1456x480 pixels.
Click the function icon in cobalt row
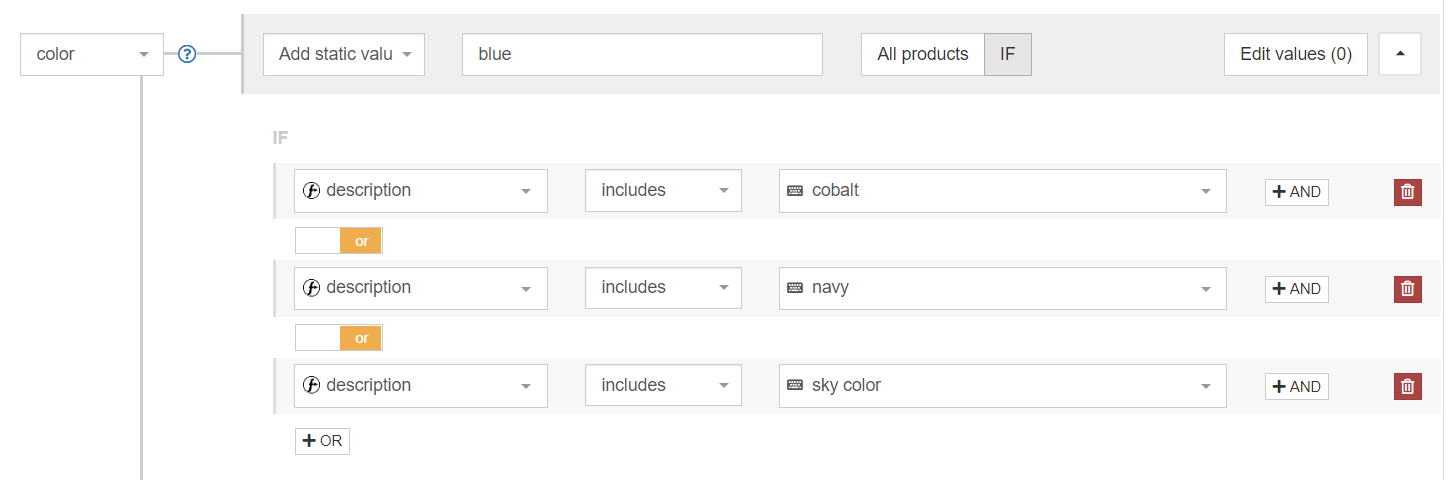pos(311,191)
